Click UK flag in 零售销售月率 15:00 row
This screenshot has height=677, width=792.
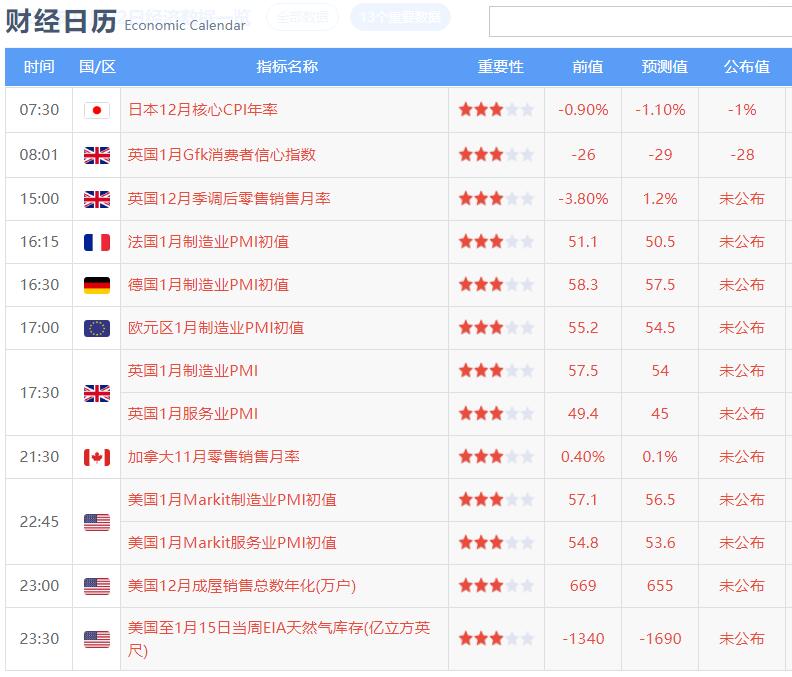coord(97,199)
